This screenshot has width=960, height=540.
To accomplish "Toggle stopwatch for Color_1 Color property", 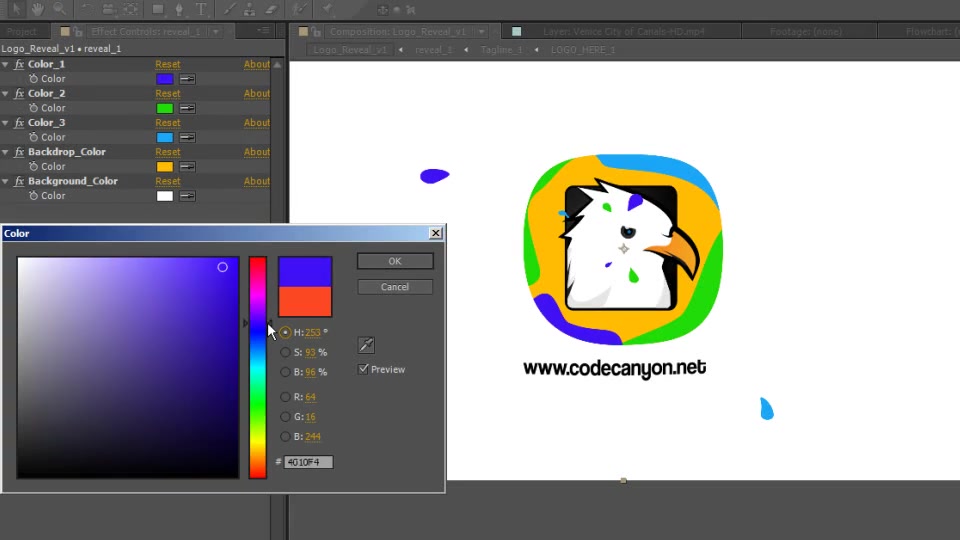I will pos(34,79).
